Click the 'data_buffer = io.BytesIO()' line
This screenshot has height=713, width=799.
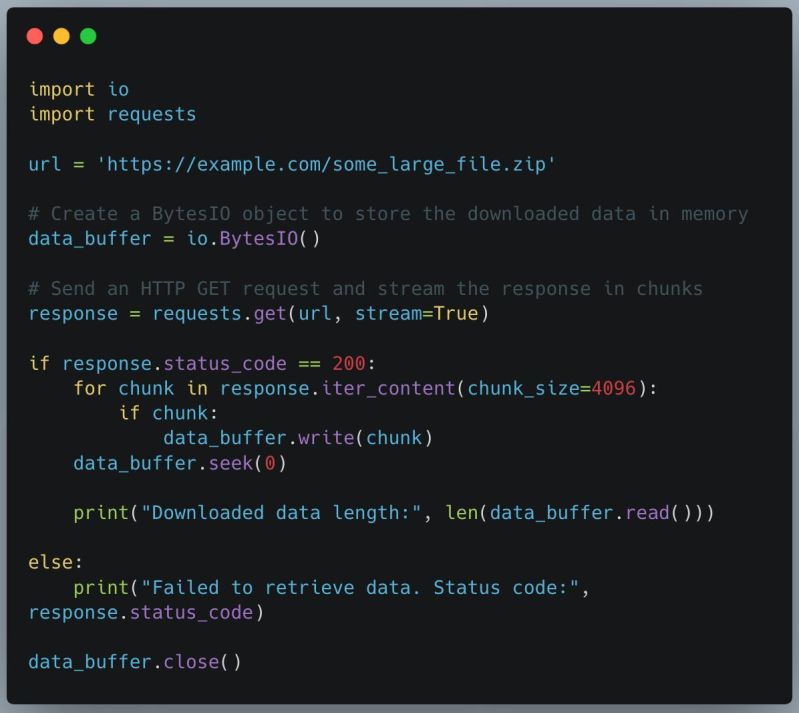pos(174,239)
